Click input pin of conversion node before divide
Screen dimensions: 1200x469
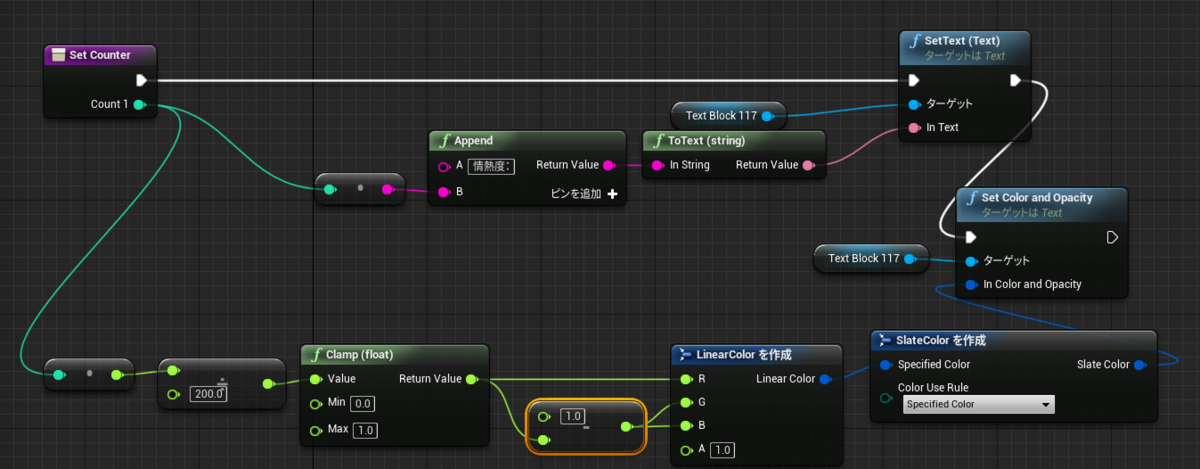tap(60, 374)
